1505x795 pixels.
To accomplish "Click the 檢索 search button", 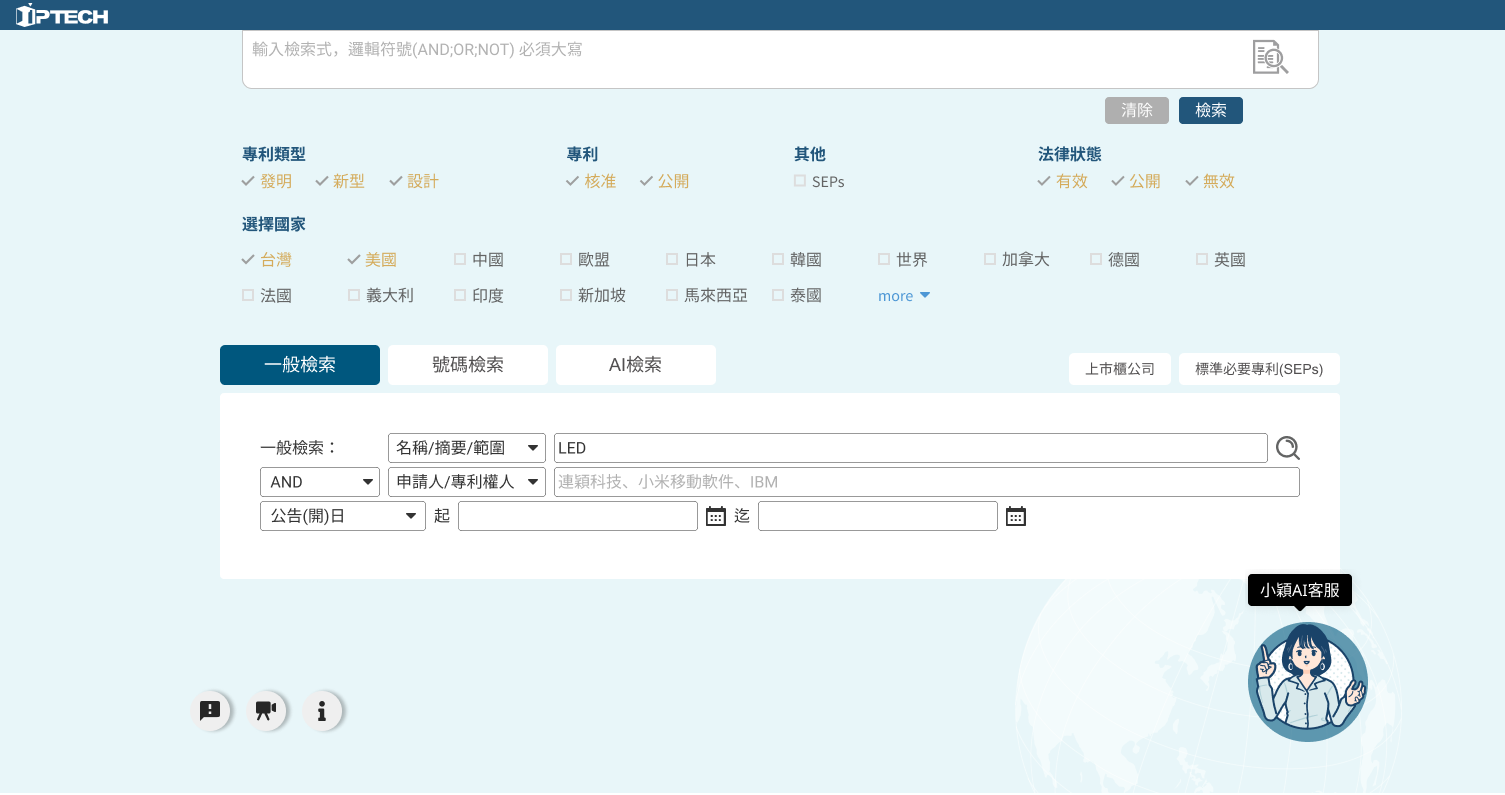I will click(1210, 110).
